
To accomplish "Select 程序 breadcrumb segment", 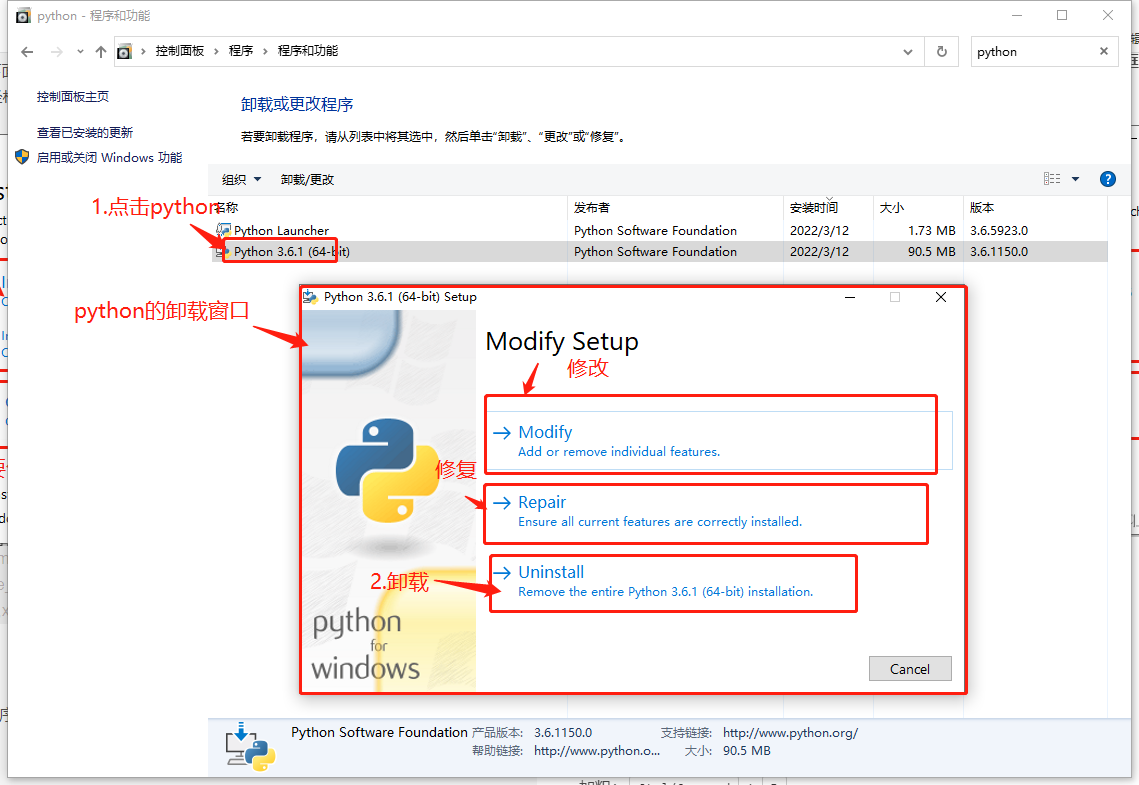I will [x=240, y=51].
